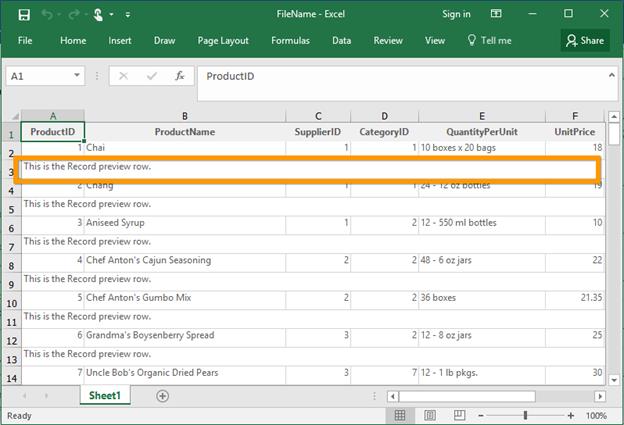
Task: Click the formula bar showing ProductID
Action: tap(401, 83)
